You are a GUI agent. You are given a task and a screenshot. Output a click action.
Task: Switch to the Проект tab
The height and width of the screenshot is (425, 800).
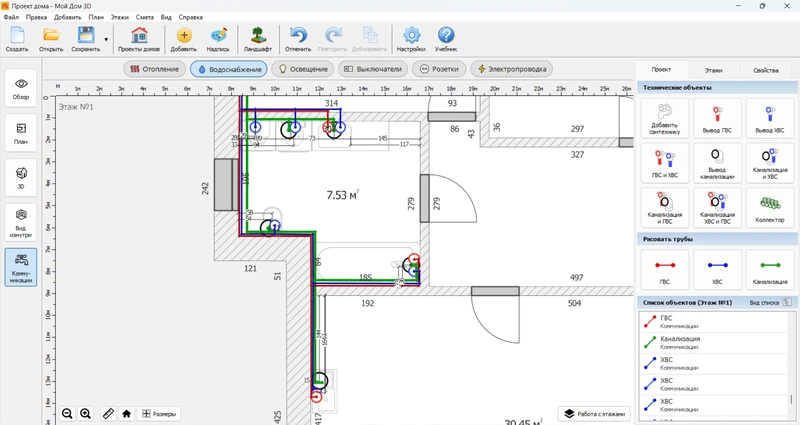[661, 69]
